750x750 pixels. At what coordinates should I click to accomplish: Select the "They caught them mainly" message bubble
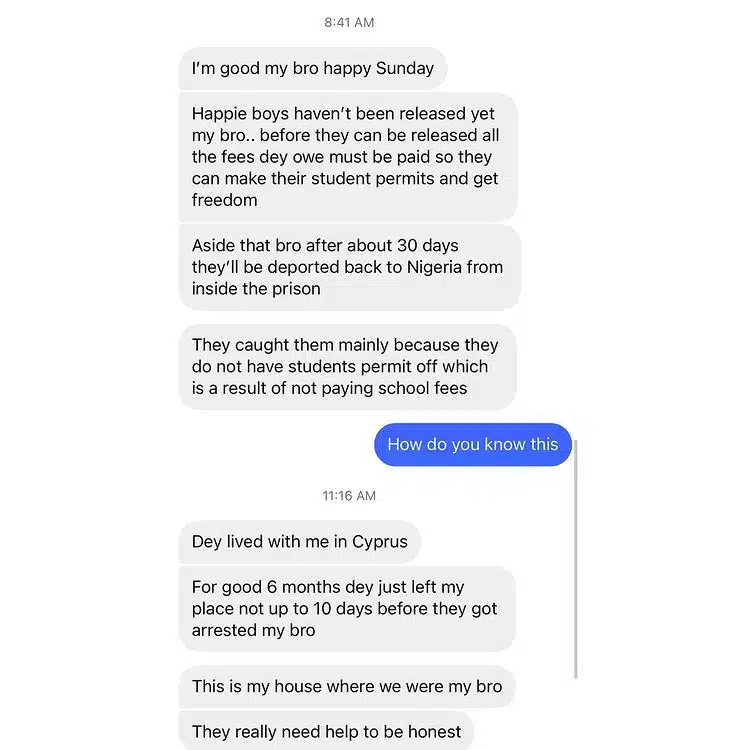pos(346,366)
